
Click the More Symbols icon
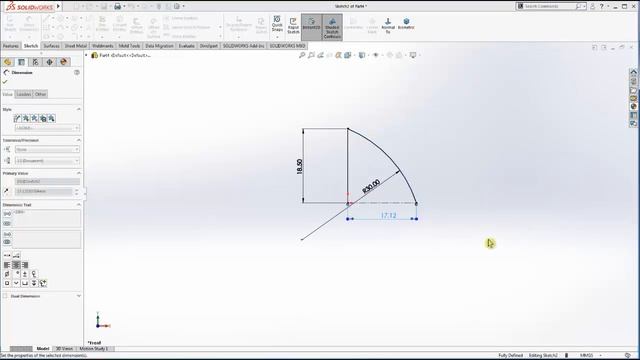point(43,283)
